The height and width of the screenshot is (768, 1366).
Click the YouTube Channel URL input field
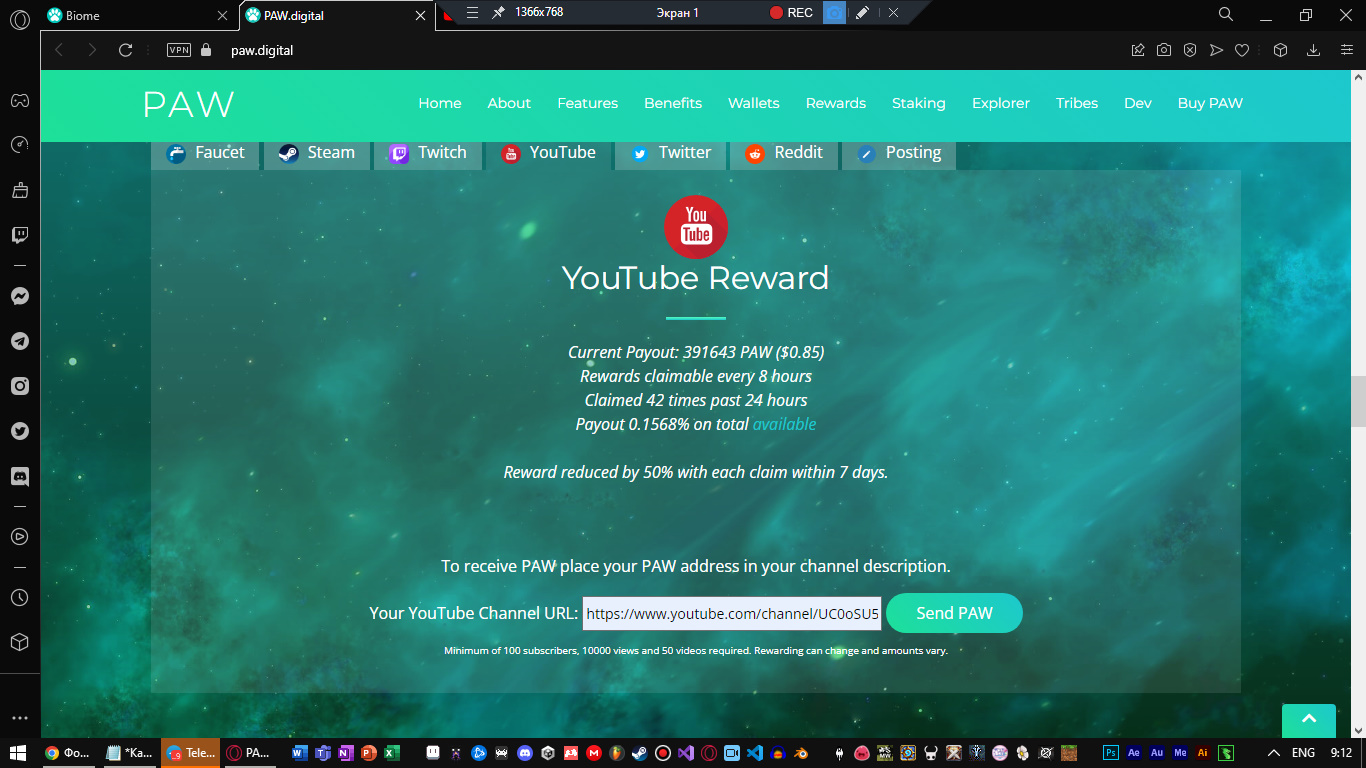(x=732, y=613)
